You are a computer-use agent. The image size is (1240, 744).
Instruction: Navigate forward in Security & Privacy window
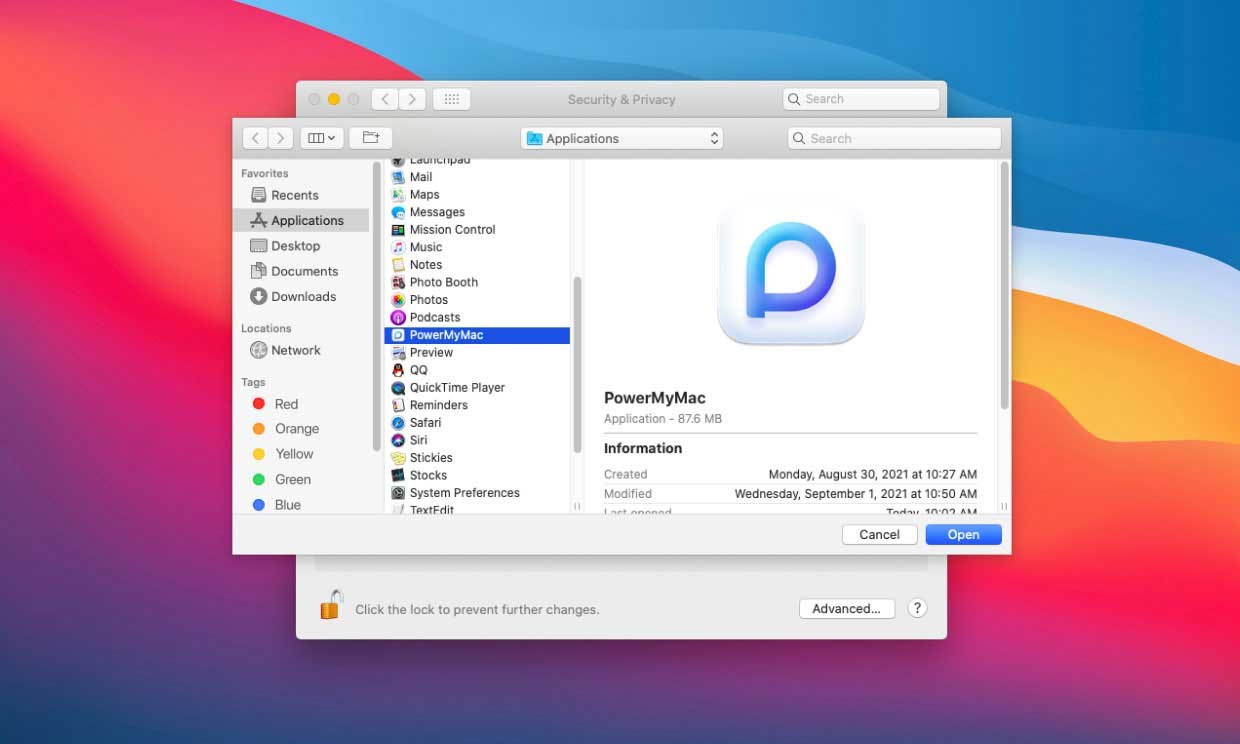click(412, 99)
